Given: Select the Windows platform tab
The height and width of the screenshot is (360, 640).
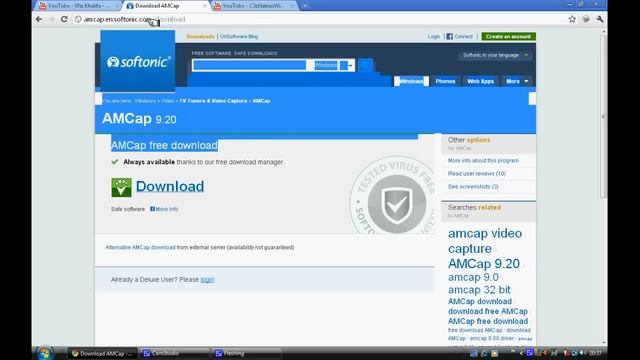Looking at the screenshot, I should (x=411, y=81).
